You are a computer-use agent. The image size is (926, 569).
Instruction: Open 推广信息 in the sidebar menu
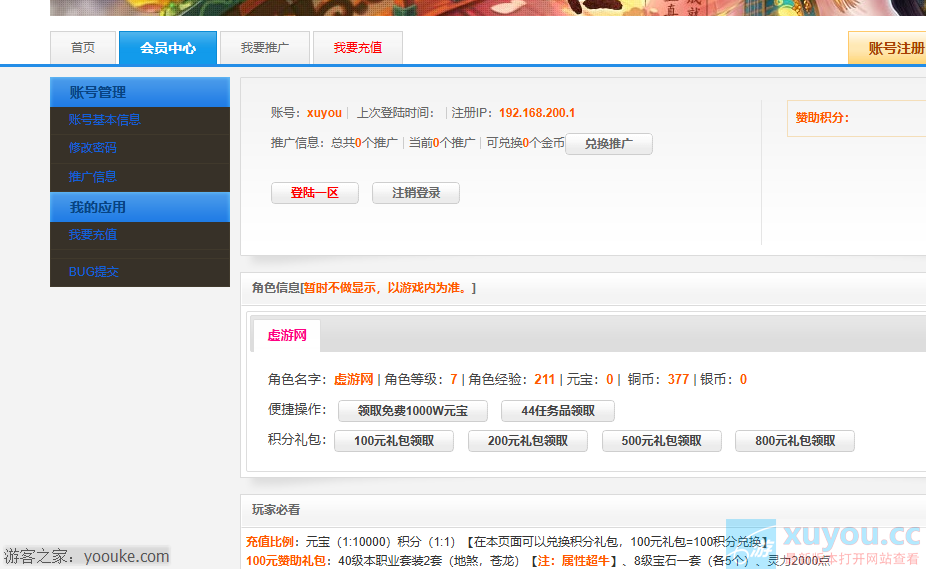click(x=93, y=177)
